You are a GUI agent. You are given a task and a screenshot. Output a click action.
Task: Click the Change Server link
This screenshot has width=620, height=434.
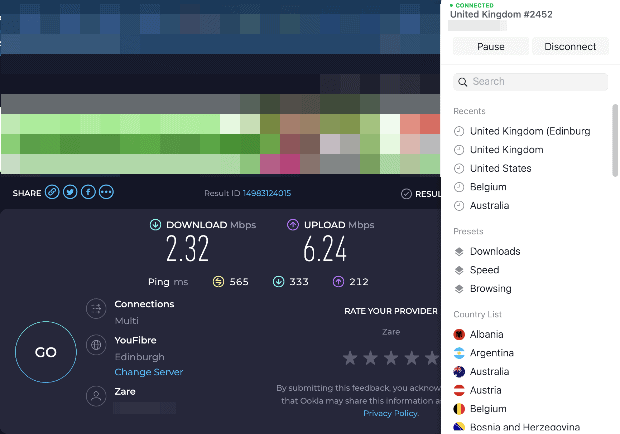pos(149,372)
